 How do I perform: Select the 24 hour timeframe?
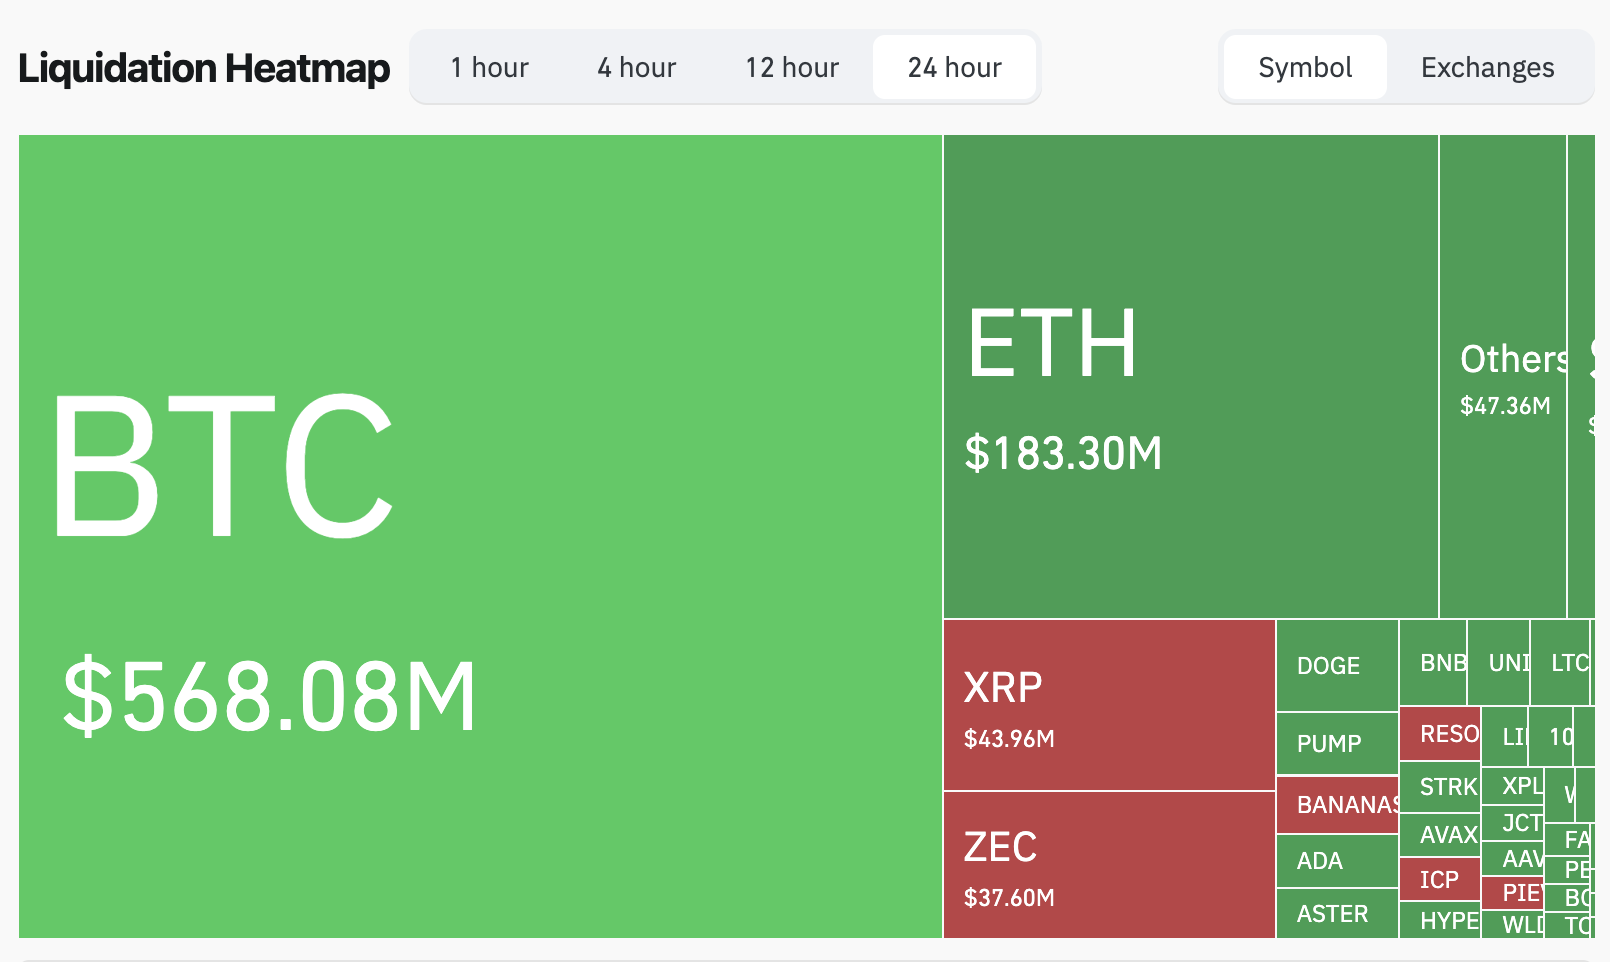tap(954, 67)
